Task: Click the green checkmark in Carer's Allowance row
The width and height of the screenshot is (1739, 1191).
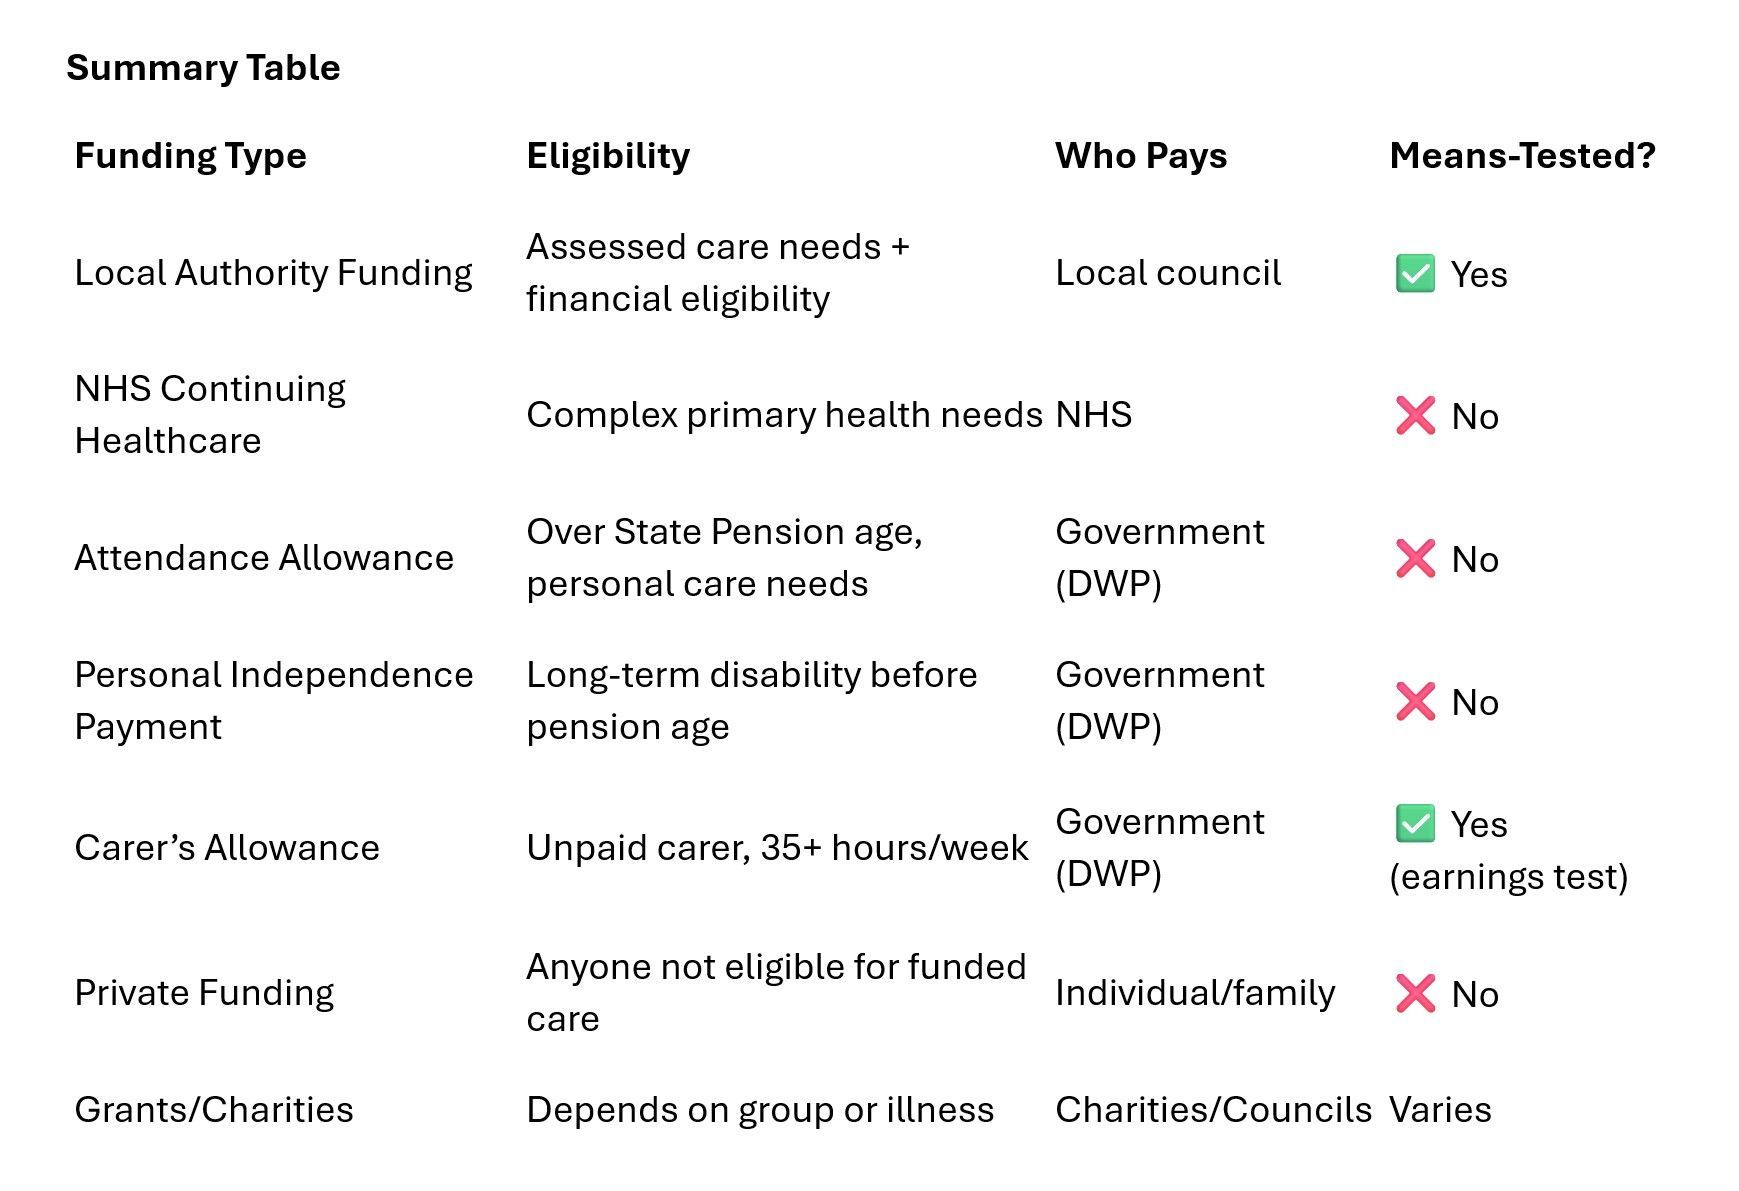Action: point(1414,824)
